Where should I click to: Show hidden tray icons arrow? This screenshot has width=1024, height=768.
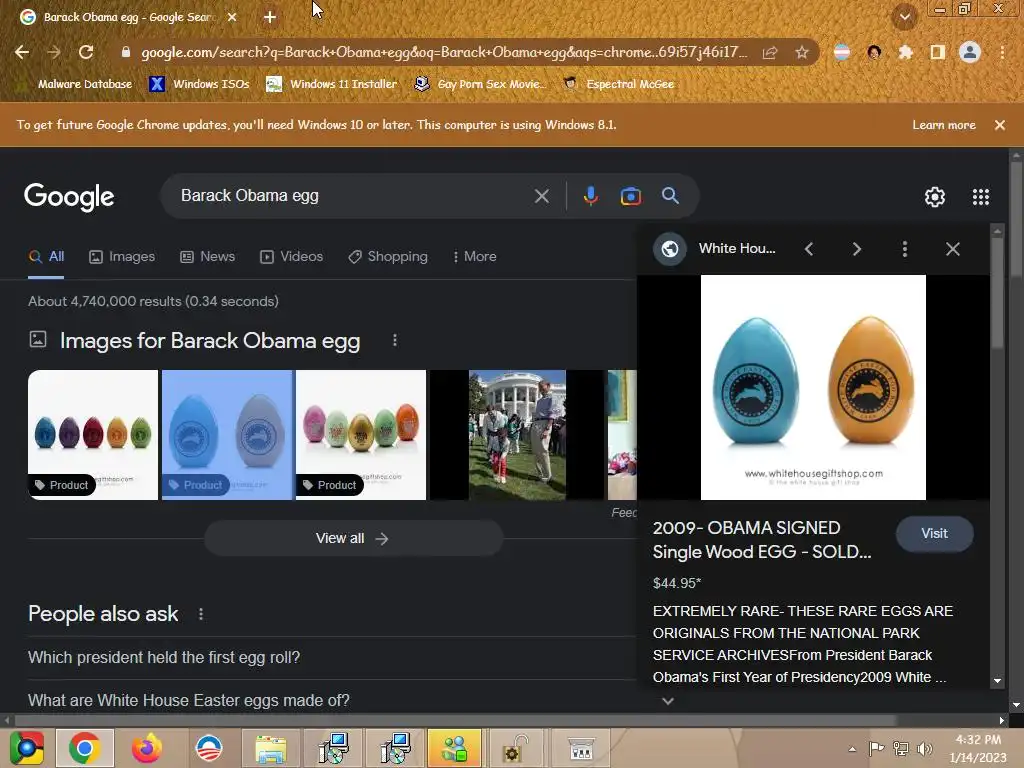point(852,748)
